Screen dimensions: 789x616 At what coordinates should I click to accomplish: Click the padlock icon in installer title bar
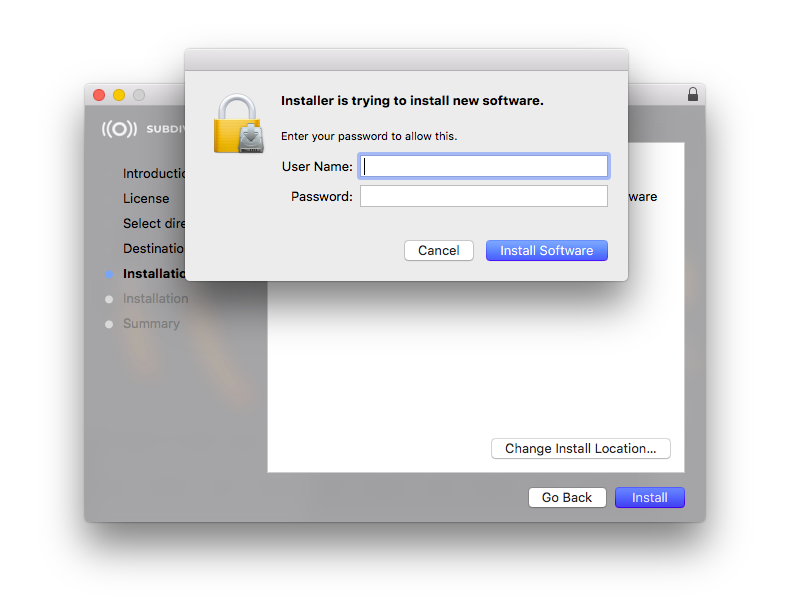click(692, 94)
